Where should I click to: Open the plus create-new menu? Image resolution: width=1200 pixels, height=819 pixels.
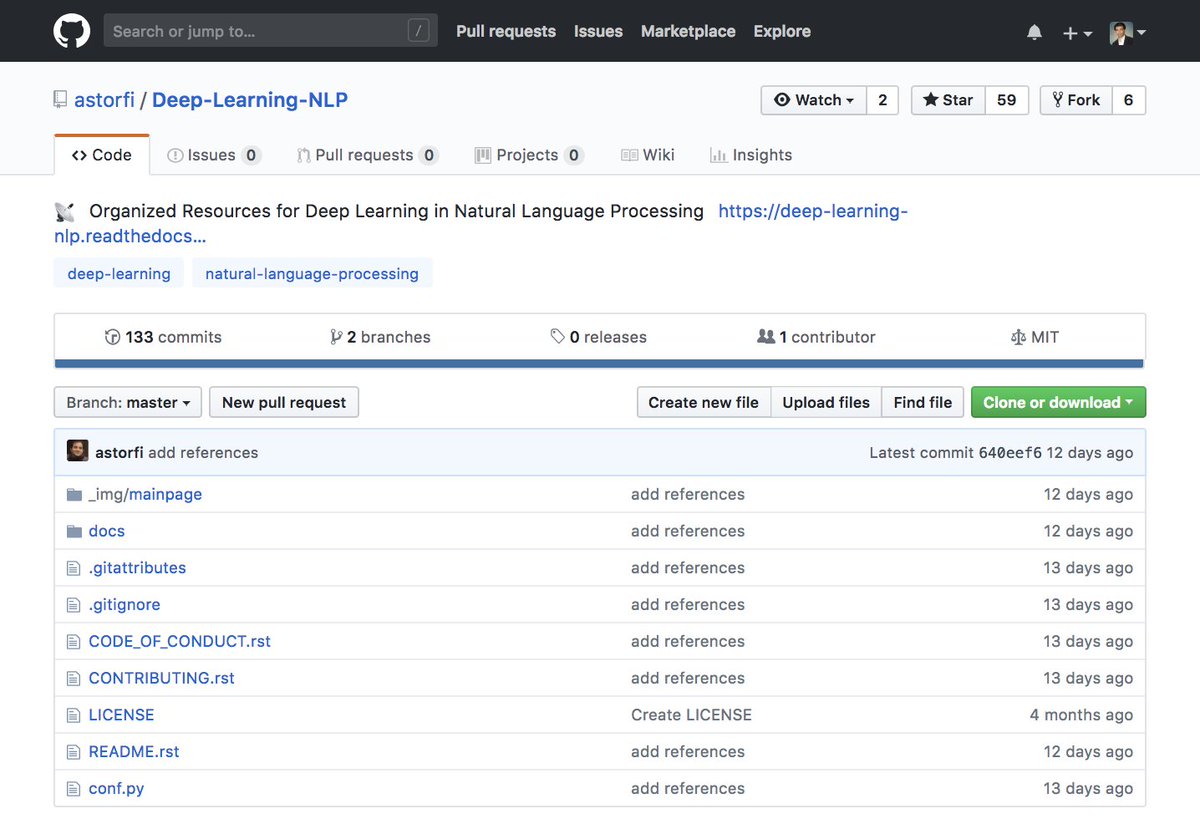click(x=1077, y=32)
